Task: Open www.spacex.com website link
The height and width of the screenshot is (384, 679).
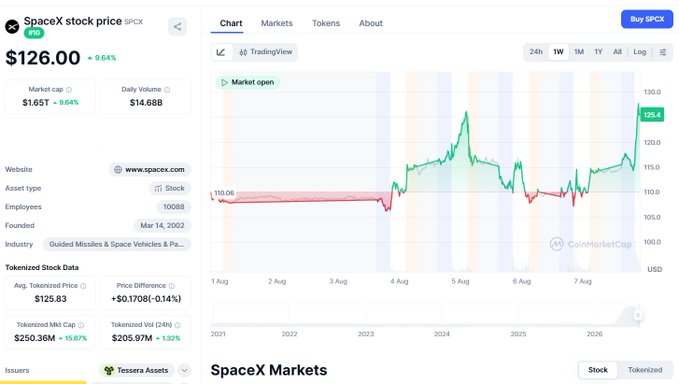Action: click(150, 170)
